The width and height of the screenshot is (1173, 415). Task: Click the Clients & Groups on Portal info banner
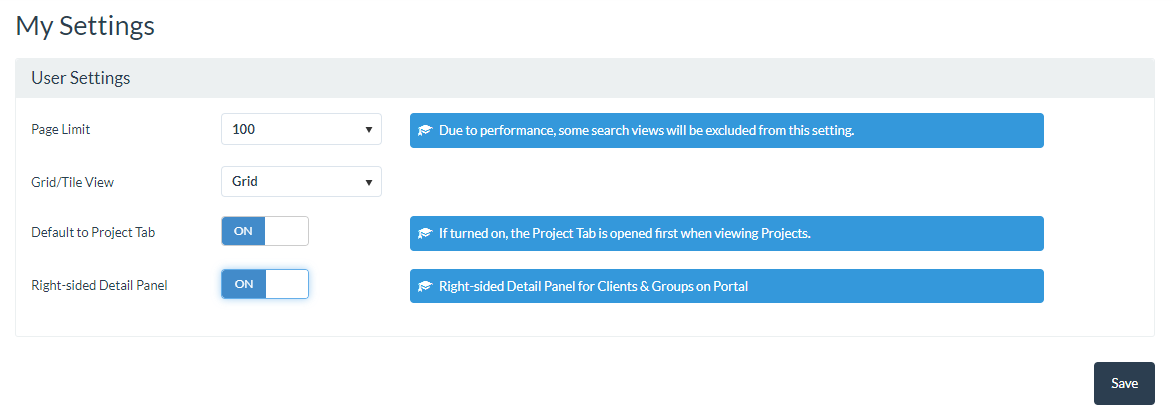pos(726,286)
